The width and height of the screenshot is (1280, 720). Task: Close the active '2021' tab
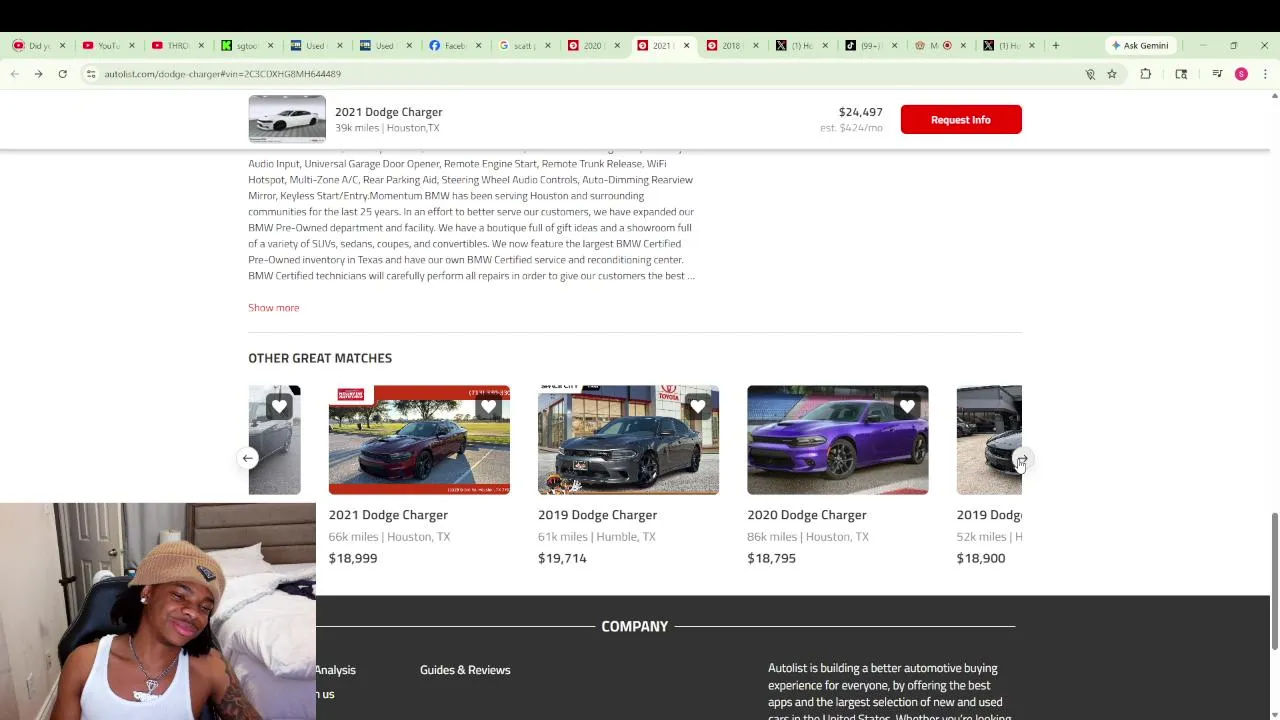pyautogui.click(x=686, y=45)
